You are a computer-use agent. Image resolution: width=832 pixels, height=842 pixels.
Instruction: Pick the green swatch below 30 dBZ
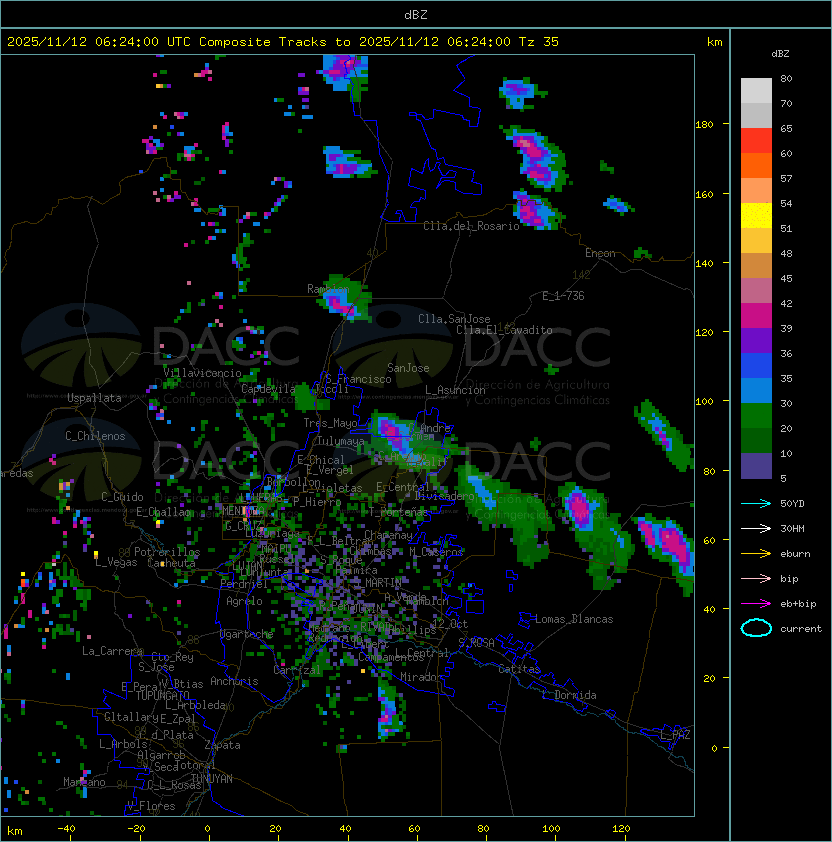(756, 416)
